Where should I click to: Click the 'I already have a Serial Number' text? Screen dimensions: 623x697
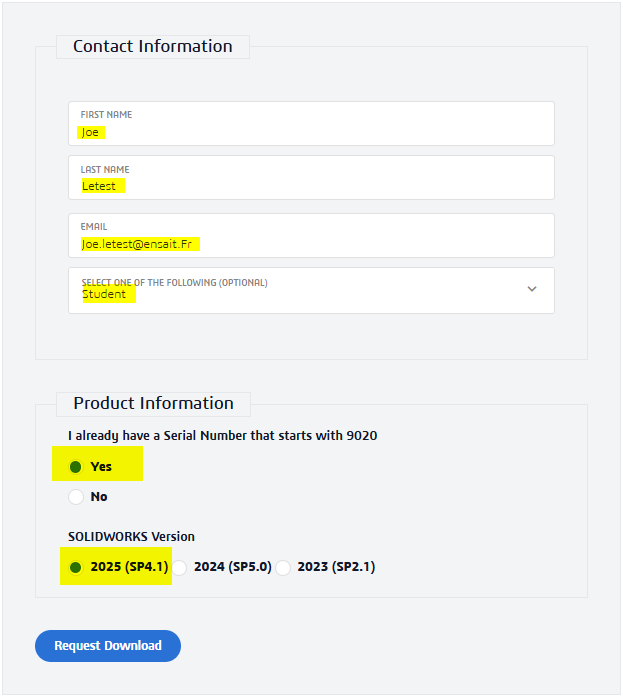point(222,435)
